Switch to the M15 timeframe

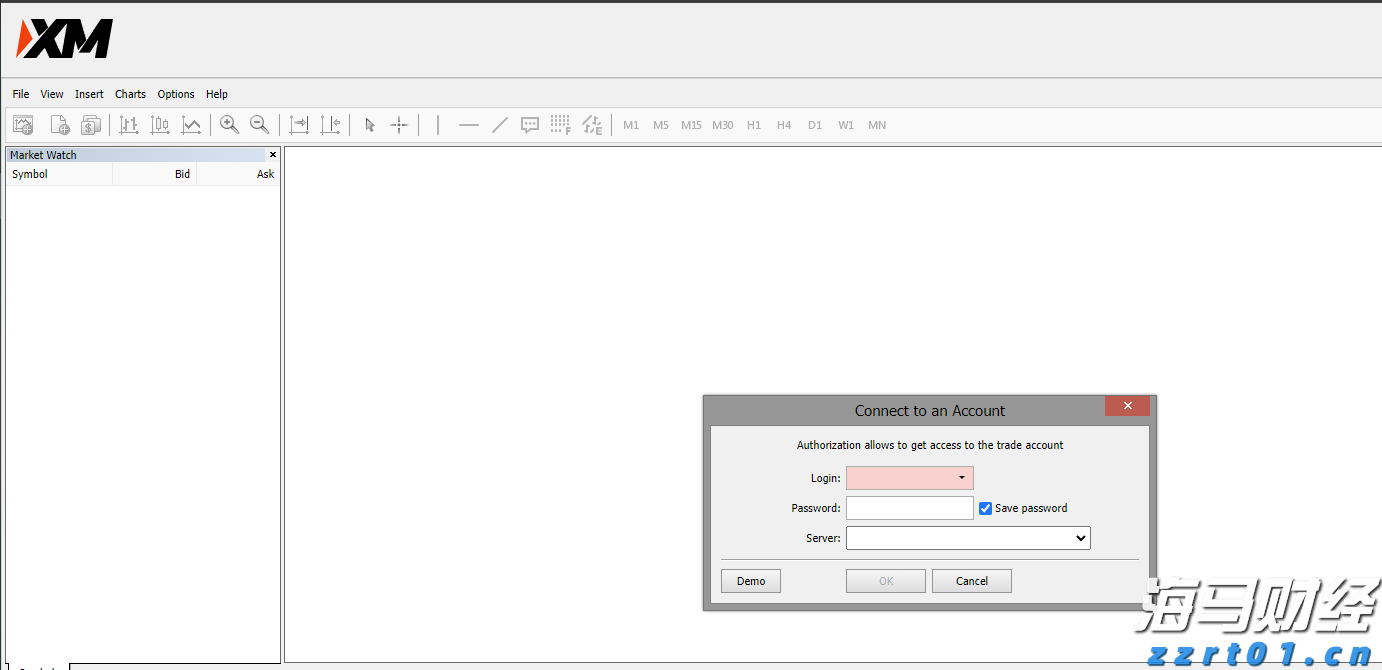point(691,125)
